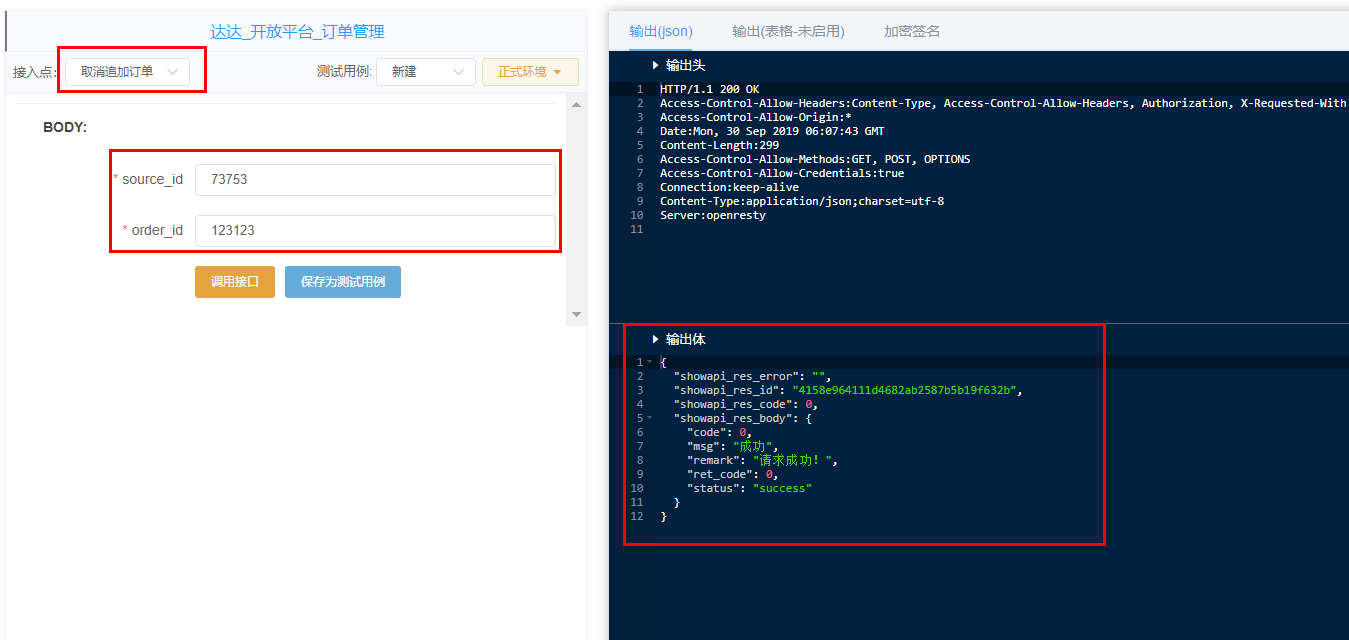Screen dimensions: 1349x640
Task: Click the Content-Length:299 header line
Action: tap(719, 145)
